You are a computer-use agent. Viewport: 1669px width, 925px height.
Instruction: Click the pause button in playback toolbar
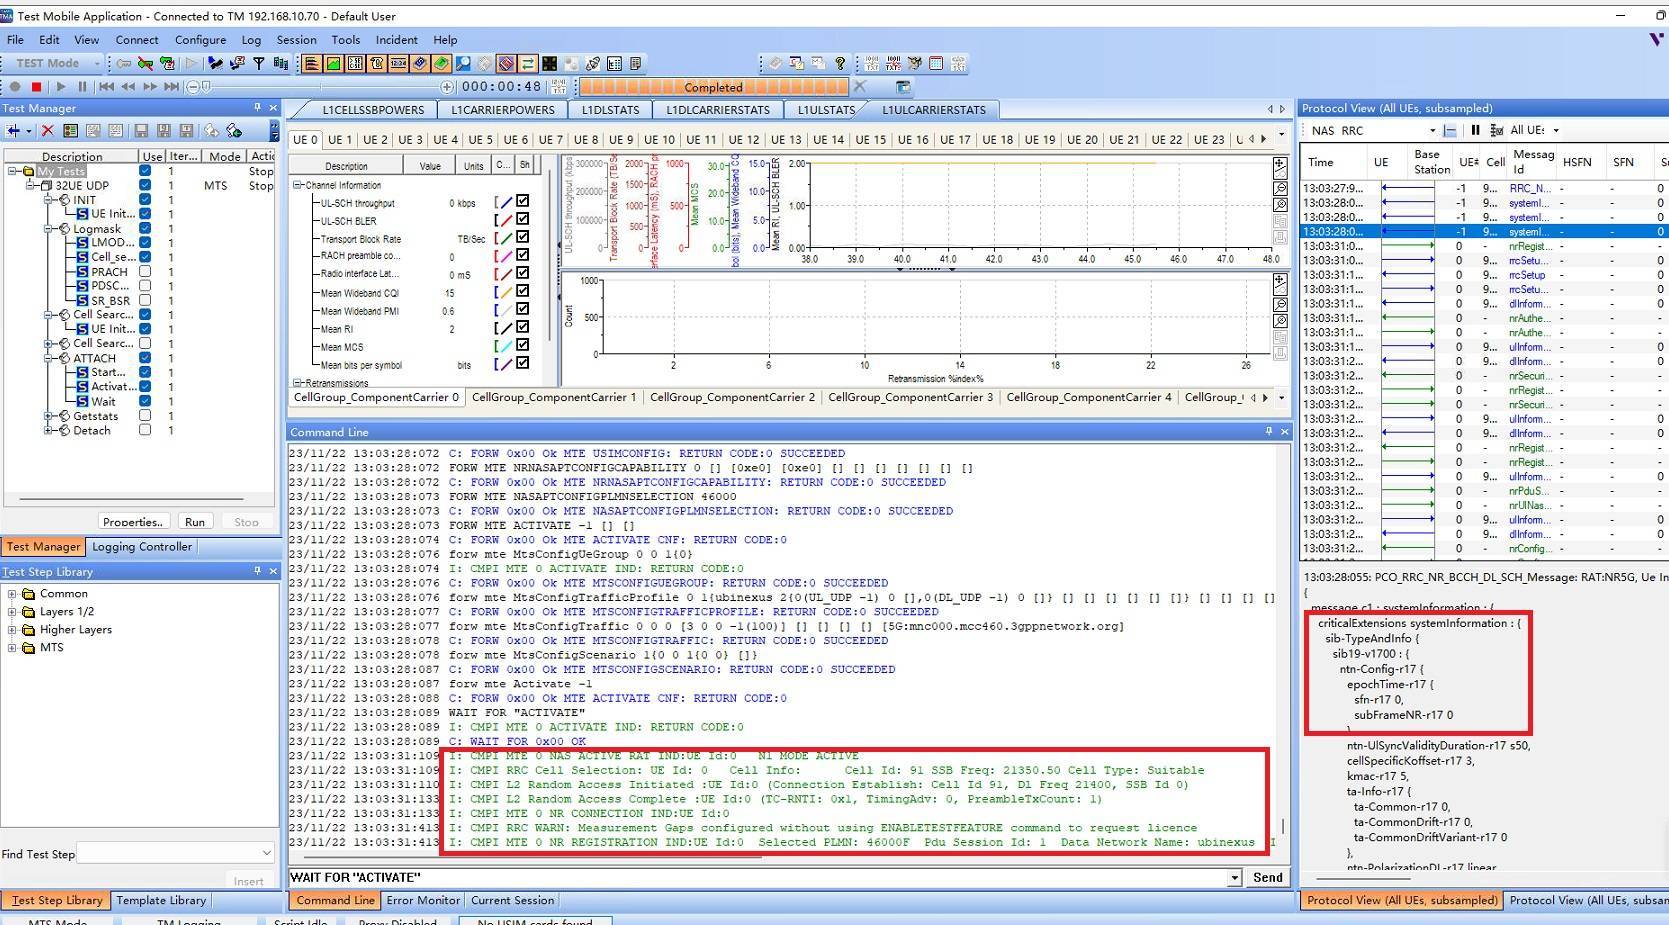(x=83, y=87)
